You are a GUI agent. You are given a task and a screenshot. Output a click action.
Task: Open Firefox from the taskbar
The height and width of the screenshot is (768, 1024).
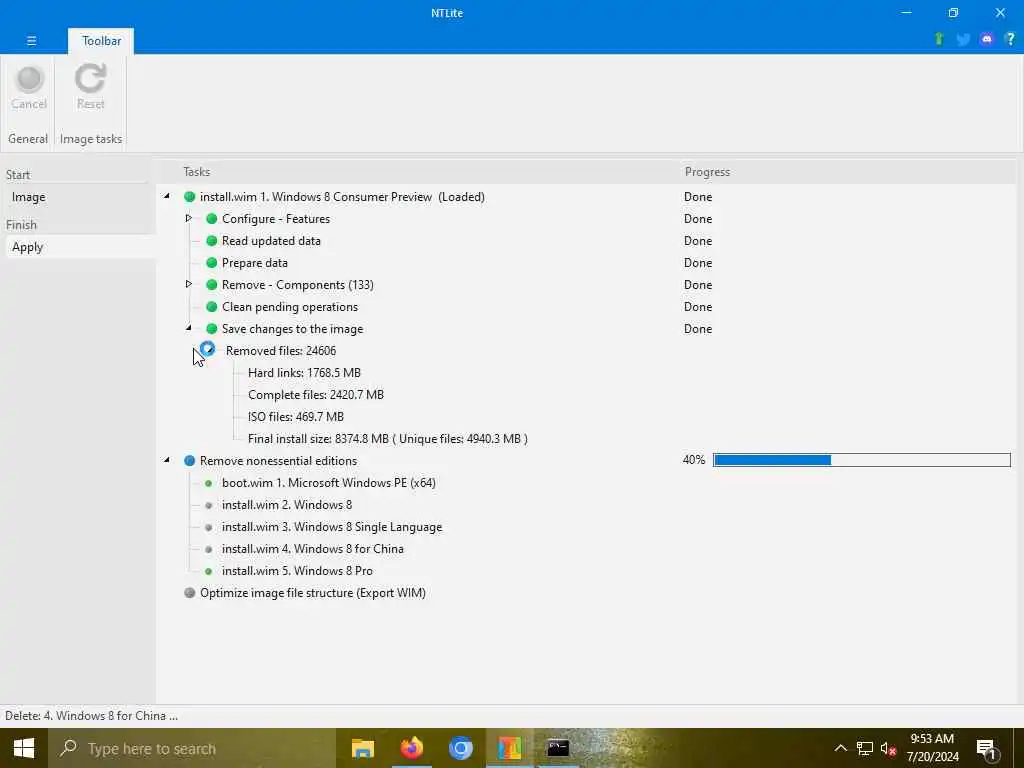point(411,748)
